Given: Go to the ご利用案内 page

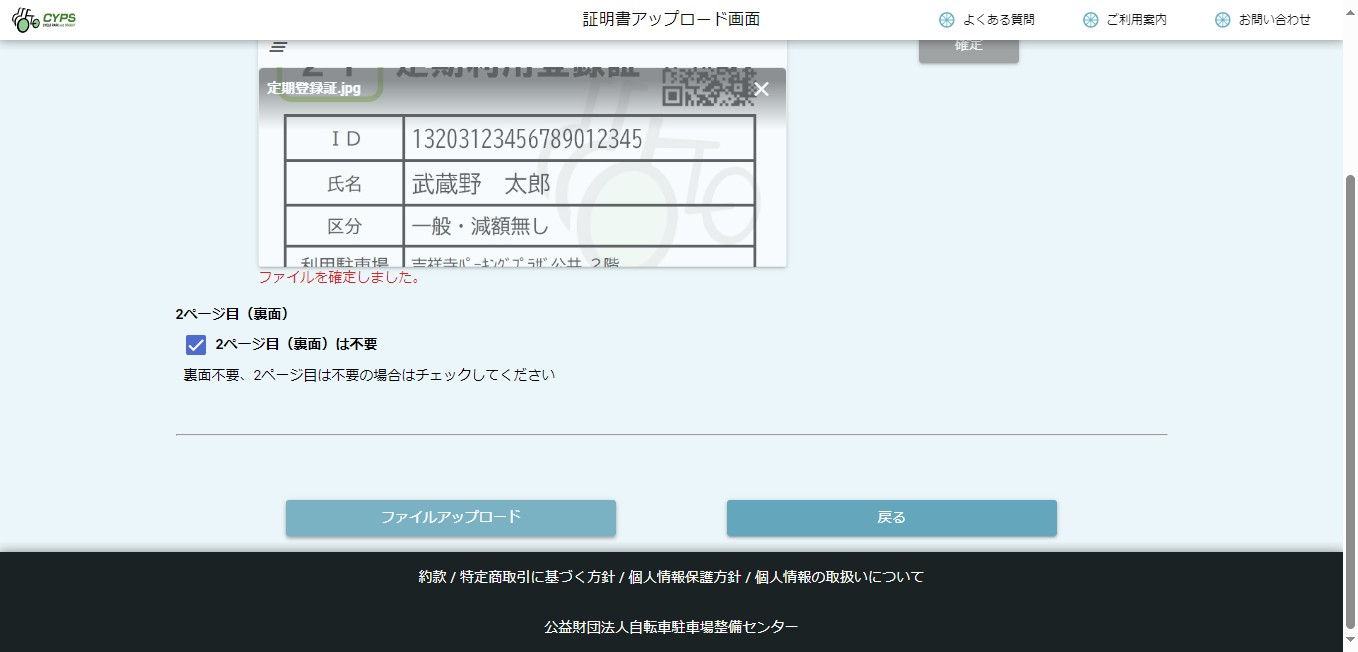Looking at the screenshot, I should pyautogui.click(x=1136, y=20).
